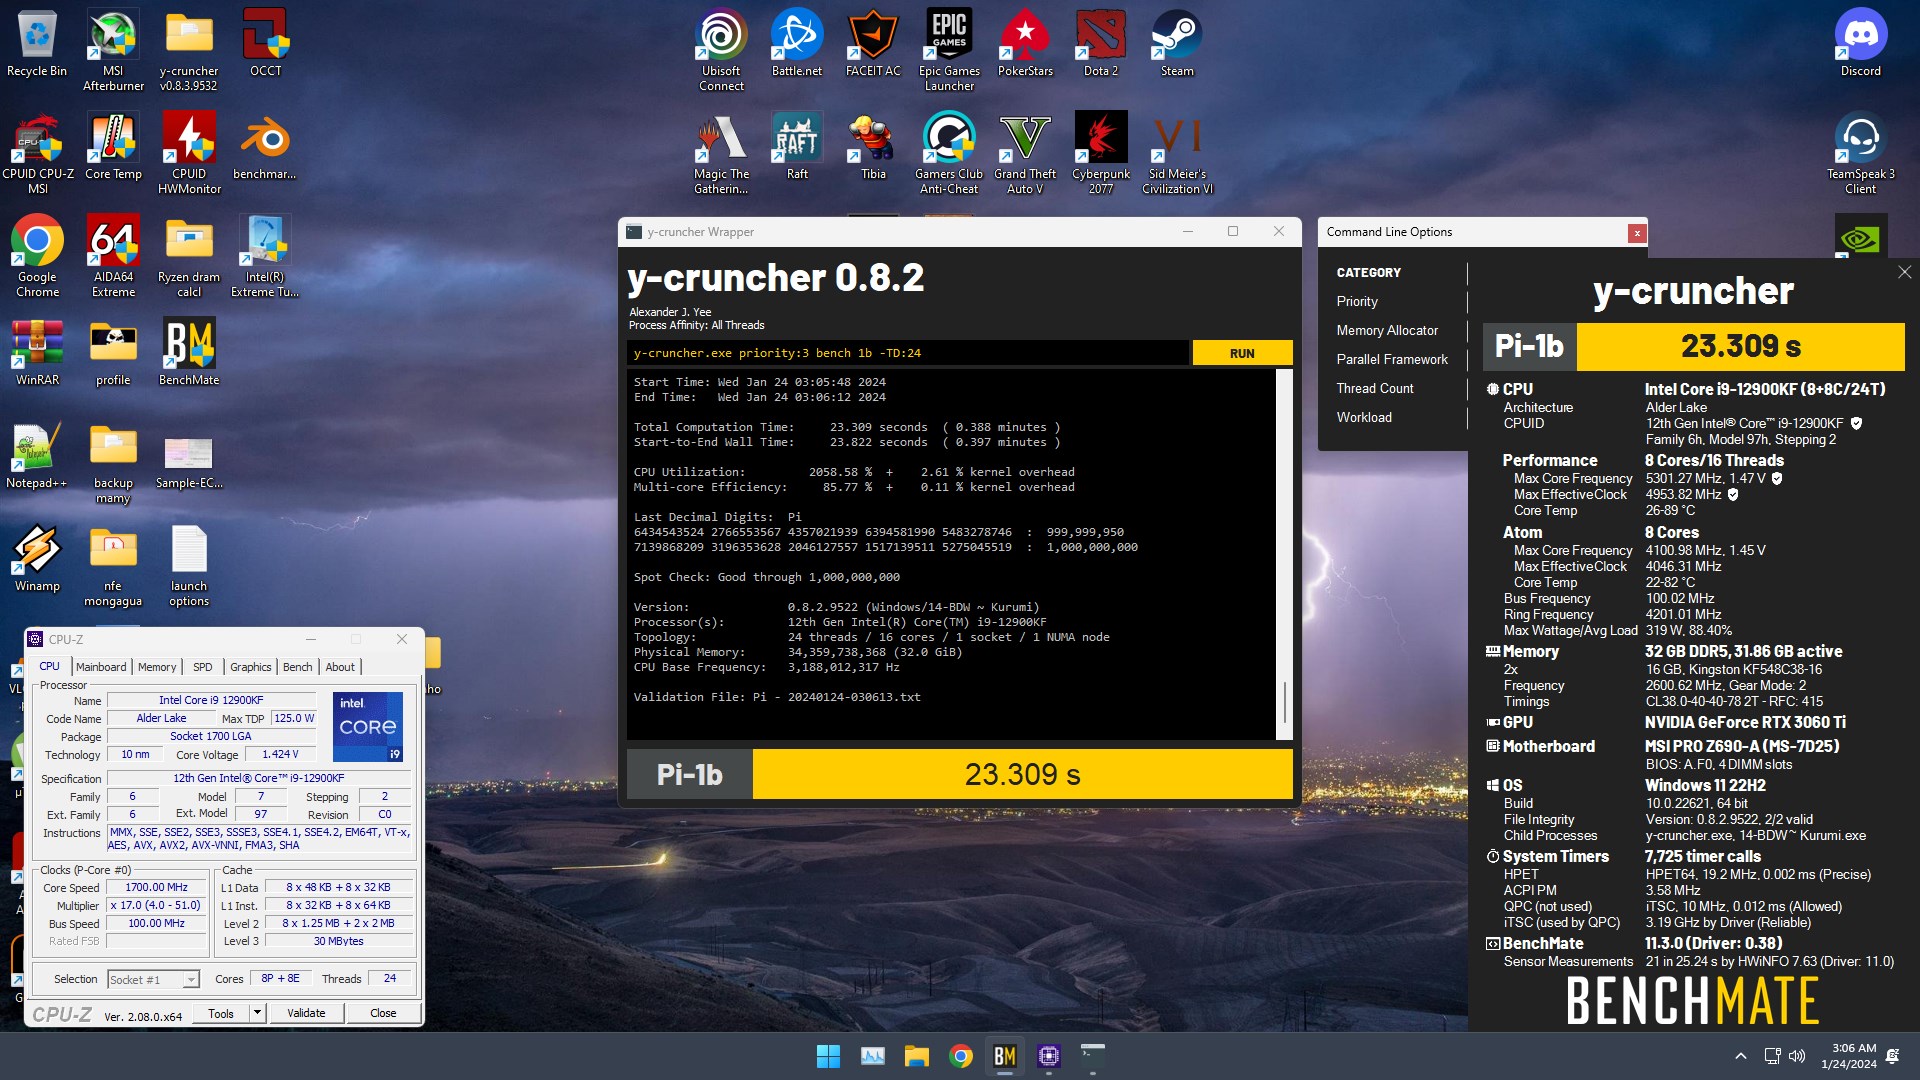Viewport: 1920px width, 1080px height.
Task: Click the CPU-Z taskbar icon
Action: pos(1048,1056)
